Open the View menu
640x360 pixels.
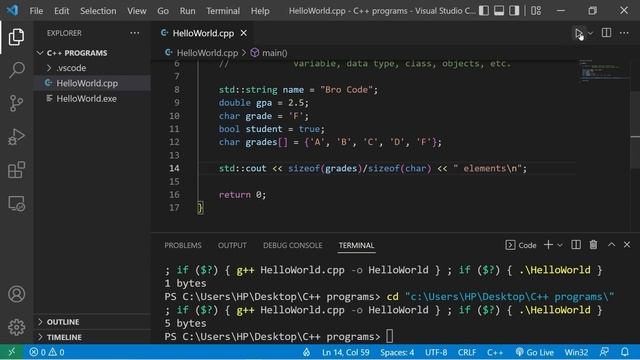136,11
